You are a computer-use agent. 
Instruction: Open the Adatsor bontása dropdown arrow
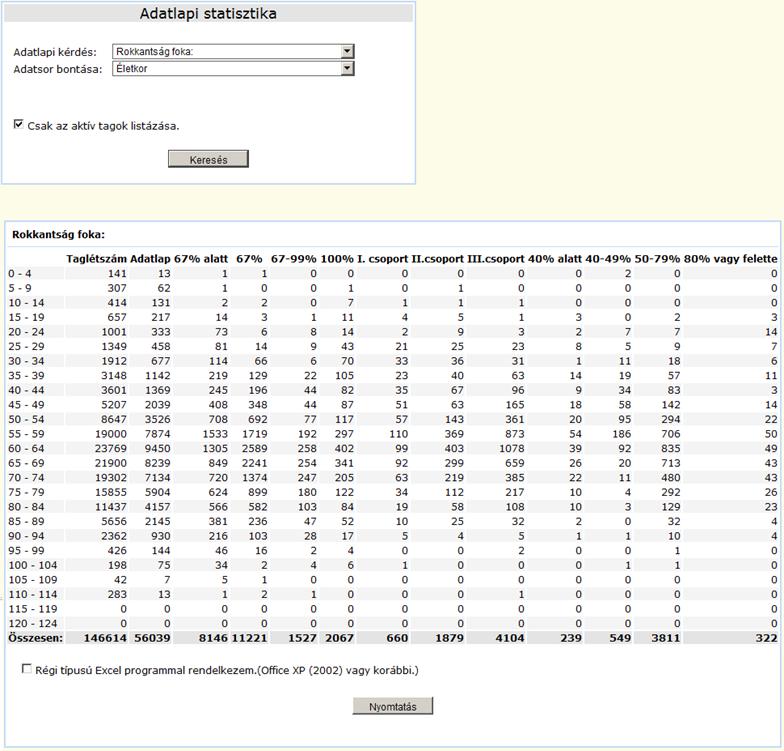click(347, 68)
